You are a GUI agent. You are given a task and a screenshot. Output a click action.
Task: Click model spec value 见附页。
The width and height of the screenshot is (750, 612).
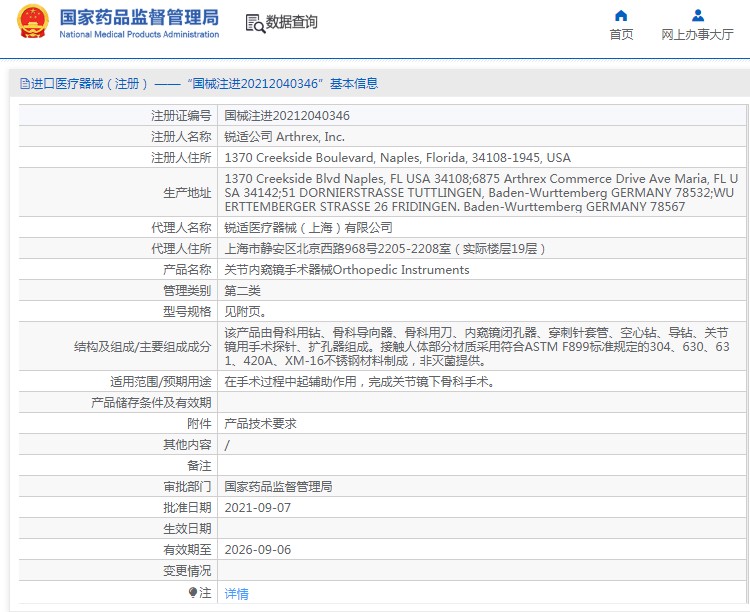[x=246, y=312]
